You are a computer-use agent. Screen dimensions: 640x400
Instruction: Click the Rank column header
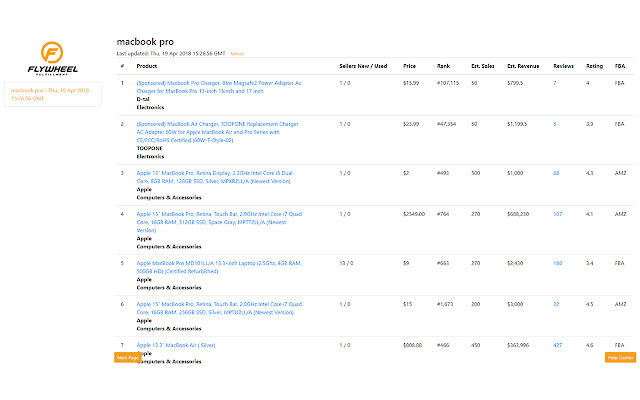pos(443,66)
